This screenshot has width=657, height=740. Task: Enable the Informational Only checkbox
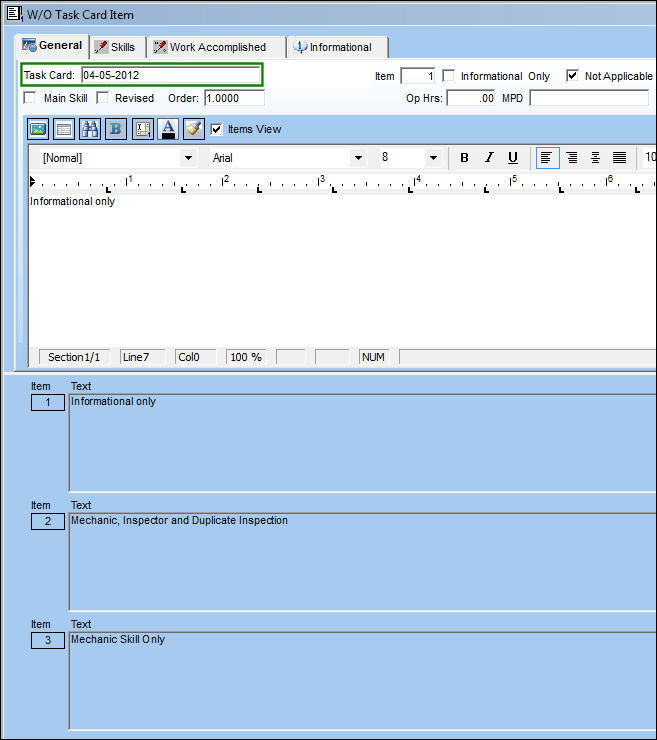coord(448,76)
